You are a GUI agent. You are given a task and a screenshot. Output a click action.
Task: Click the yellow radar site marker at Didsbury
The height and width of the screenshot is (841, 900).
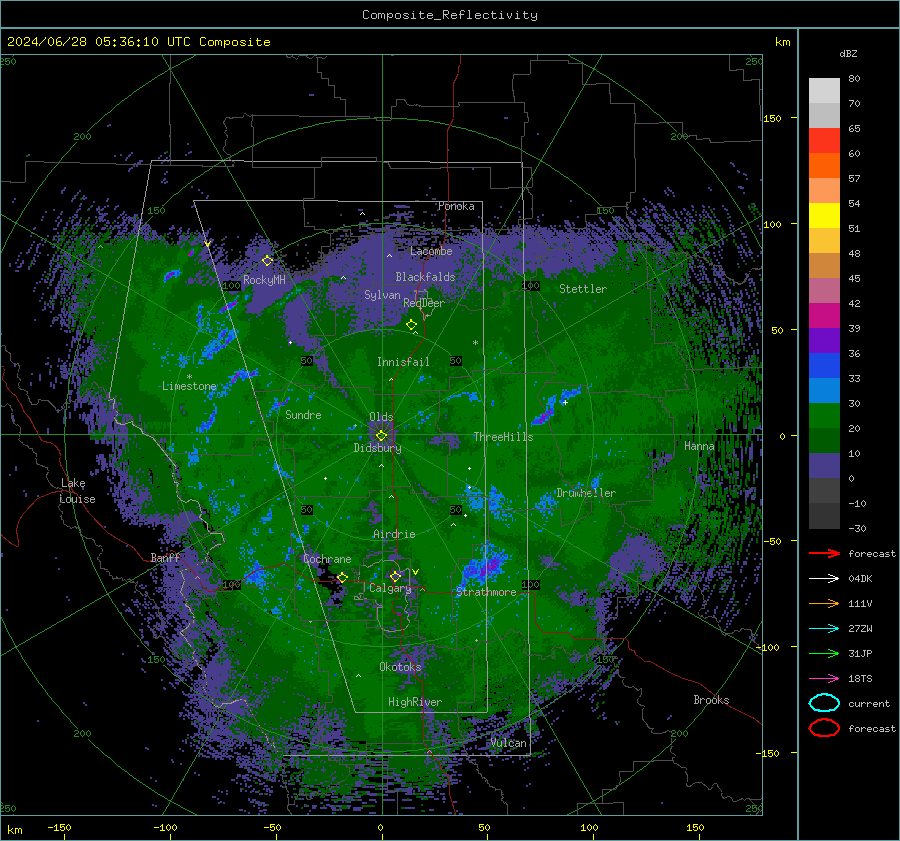381,436
